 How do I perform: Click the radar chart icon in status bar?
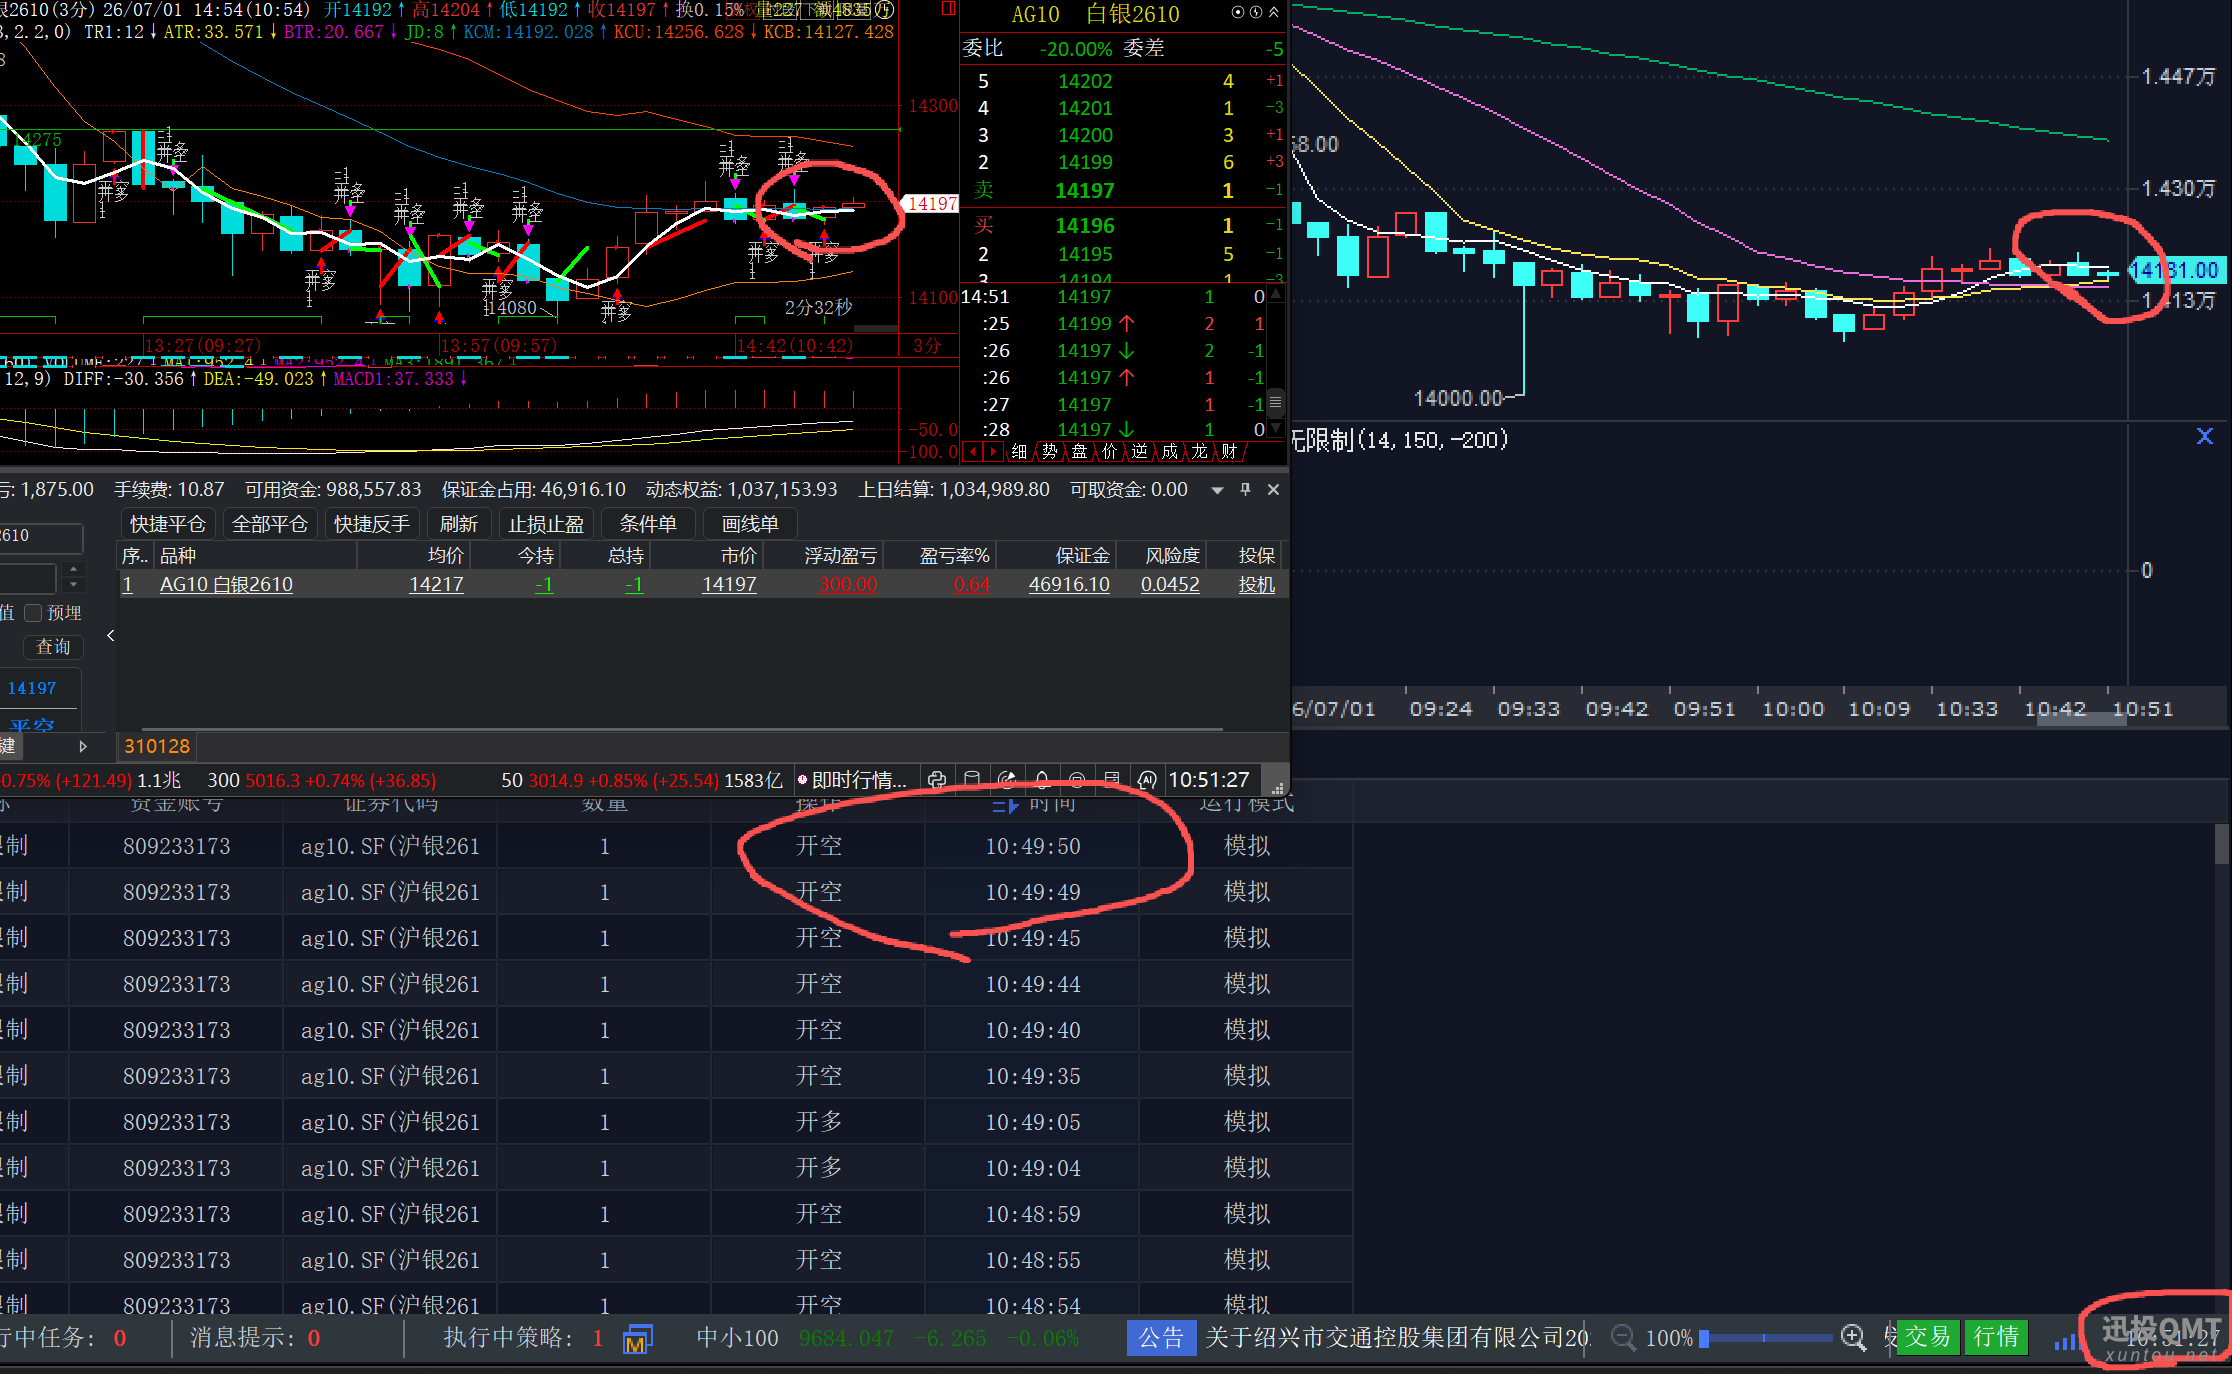click(x=1007, y=780)
